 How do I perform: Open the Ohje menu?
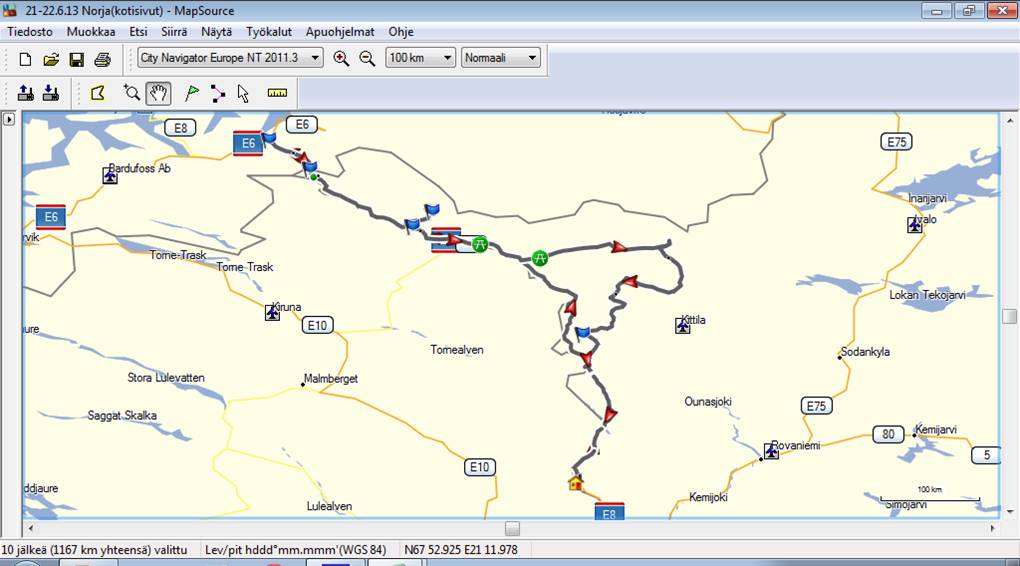[x=401, y=32]
